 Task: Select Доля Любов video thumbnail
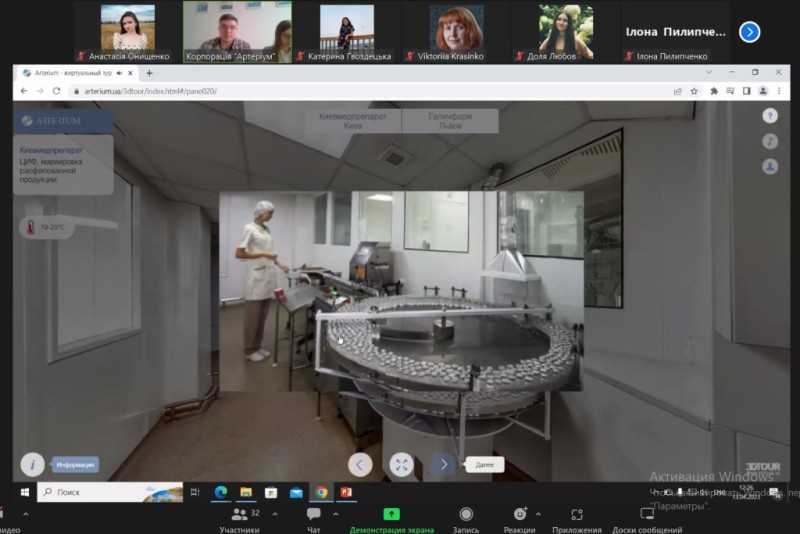(x=566, y=32)
